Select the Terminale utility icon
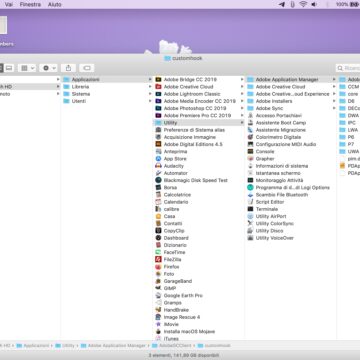Viewport: 360px width, 360px height. coord(250,209)
